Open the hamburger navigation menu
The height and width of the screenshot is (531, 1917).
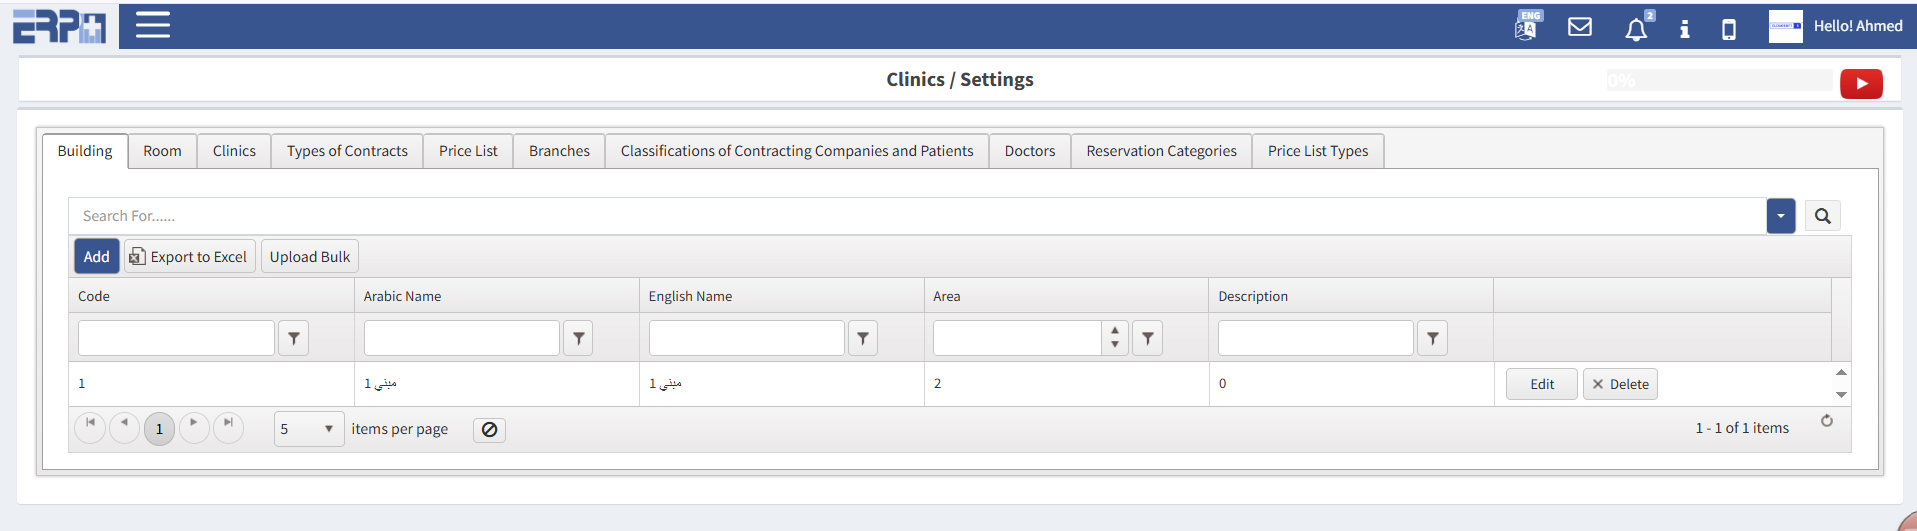tap(153, 25)
